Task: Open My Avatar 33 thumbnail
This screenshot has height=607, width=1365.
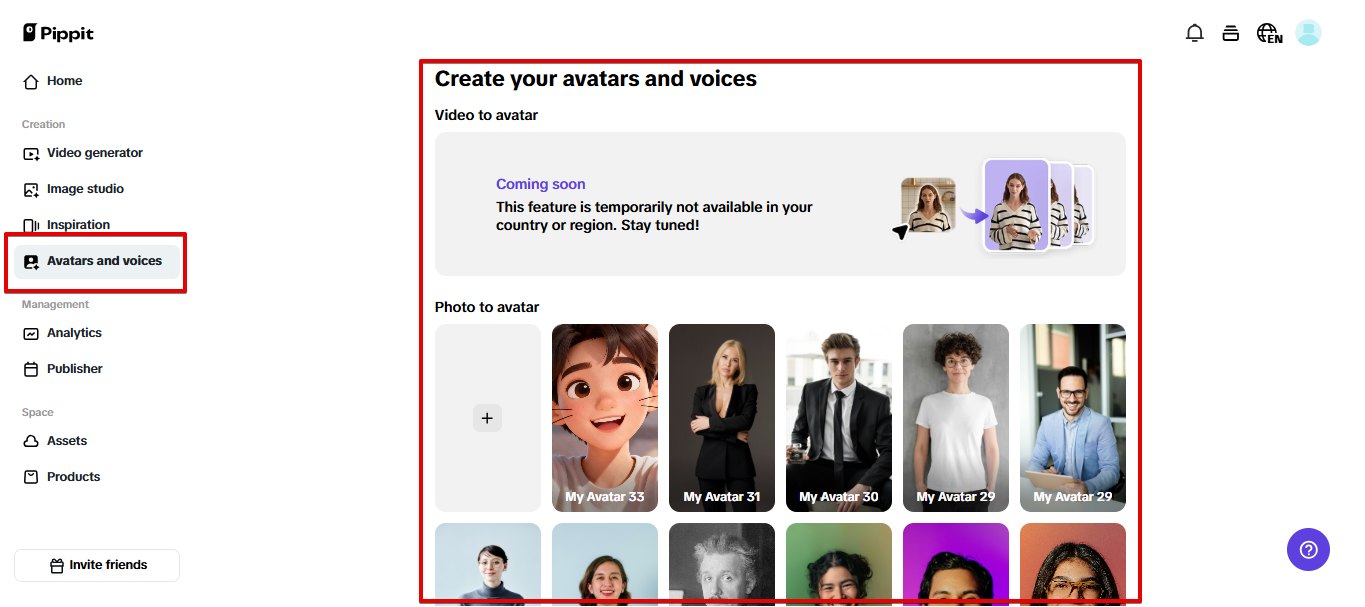Action: pos(604,418)
